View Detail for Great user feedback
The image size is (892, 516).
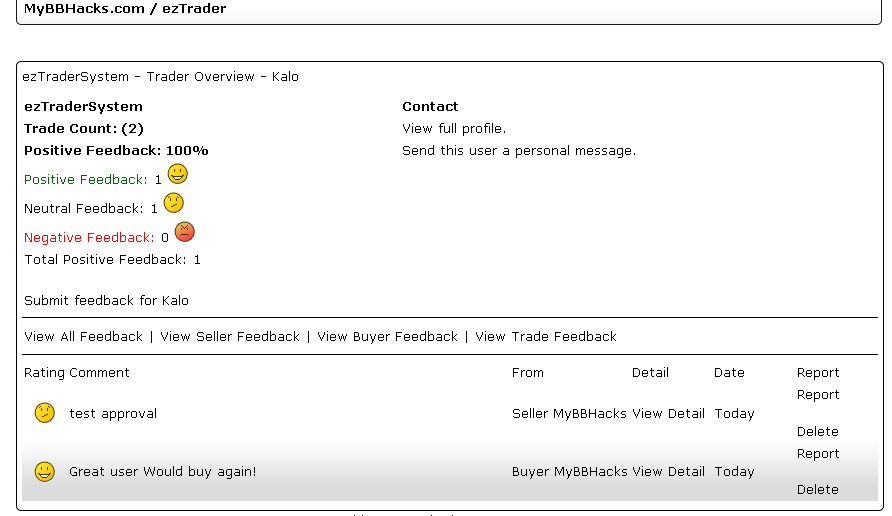coord(668,472)
